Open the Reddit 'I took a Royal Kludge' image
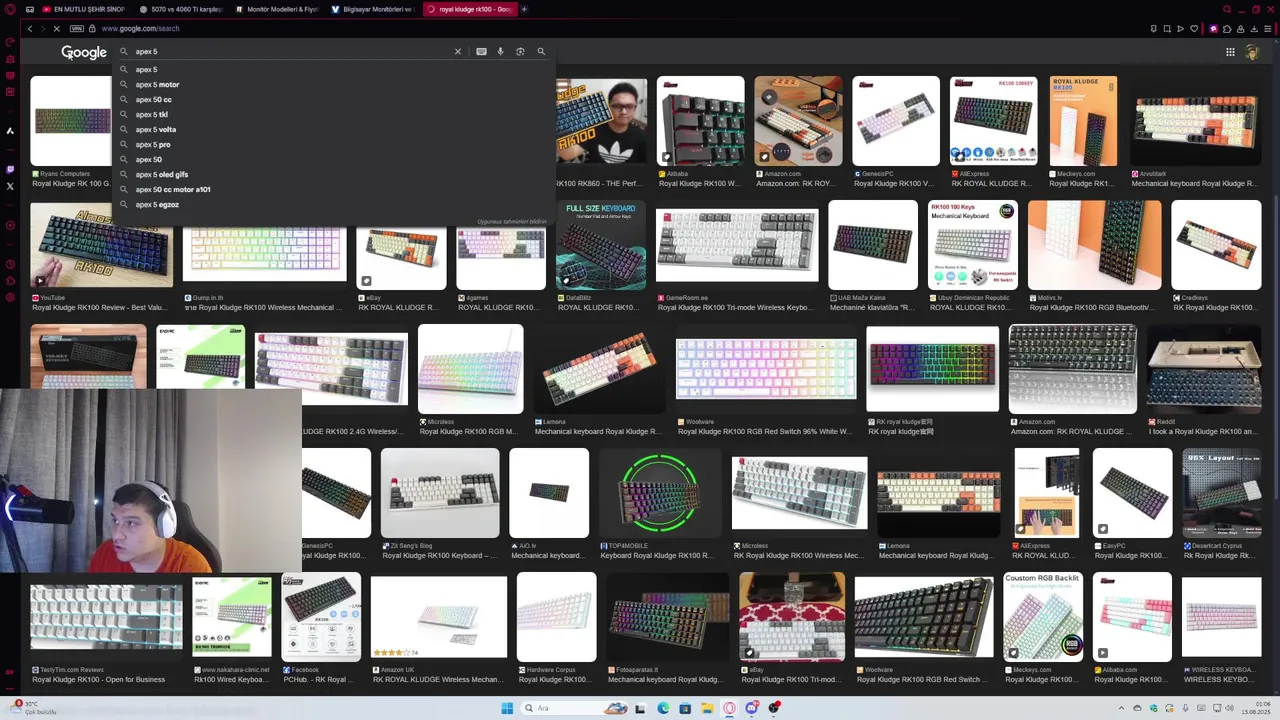Screen dimensions: 1280x720 [x=1204, y=369]
